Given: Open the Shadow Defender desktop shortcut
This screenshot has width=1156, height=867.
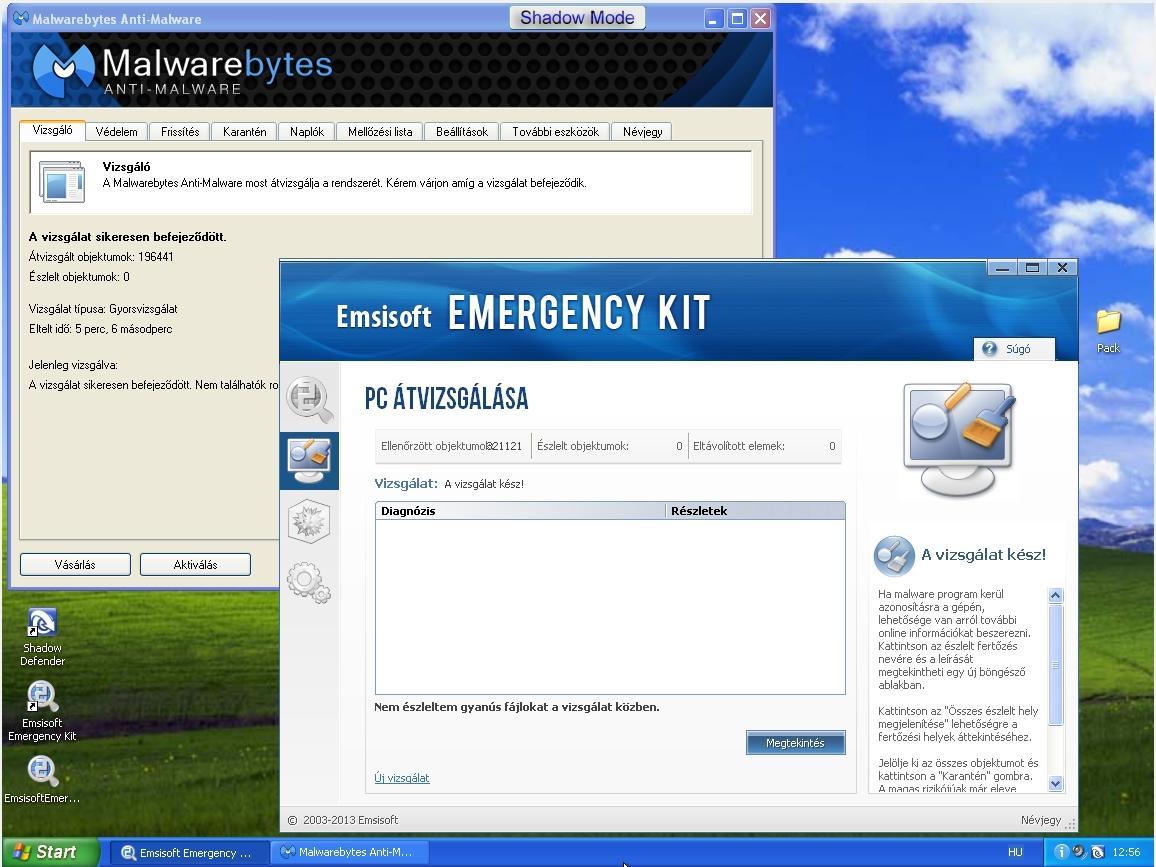Looking at the screenshot, I should (42, 638).
